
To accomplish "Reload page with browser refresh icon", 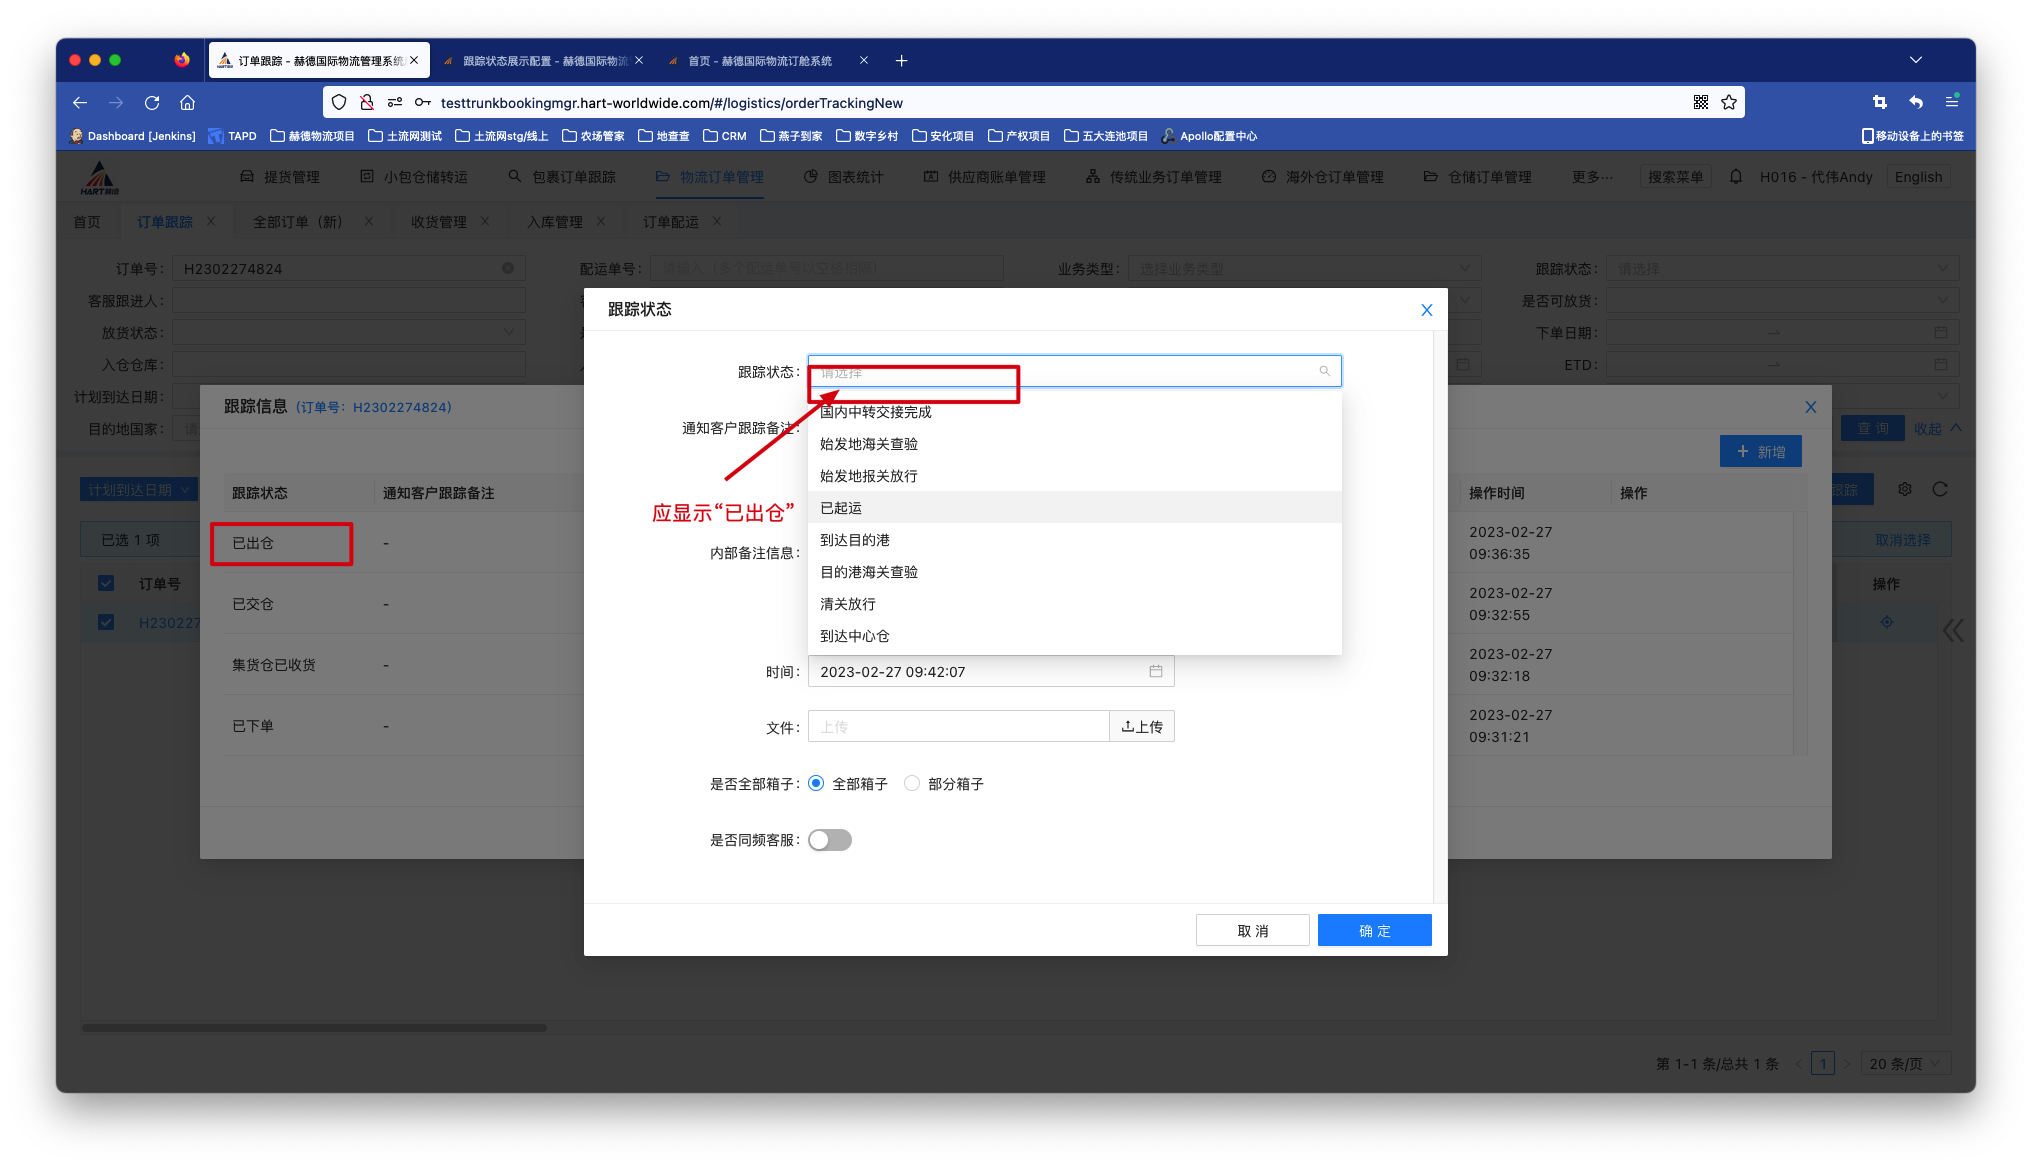I will 152,103.
